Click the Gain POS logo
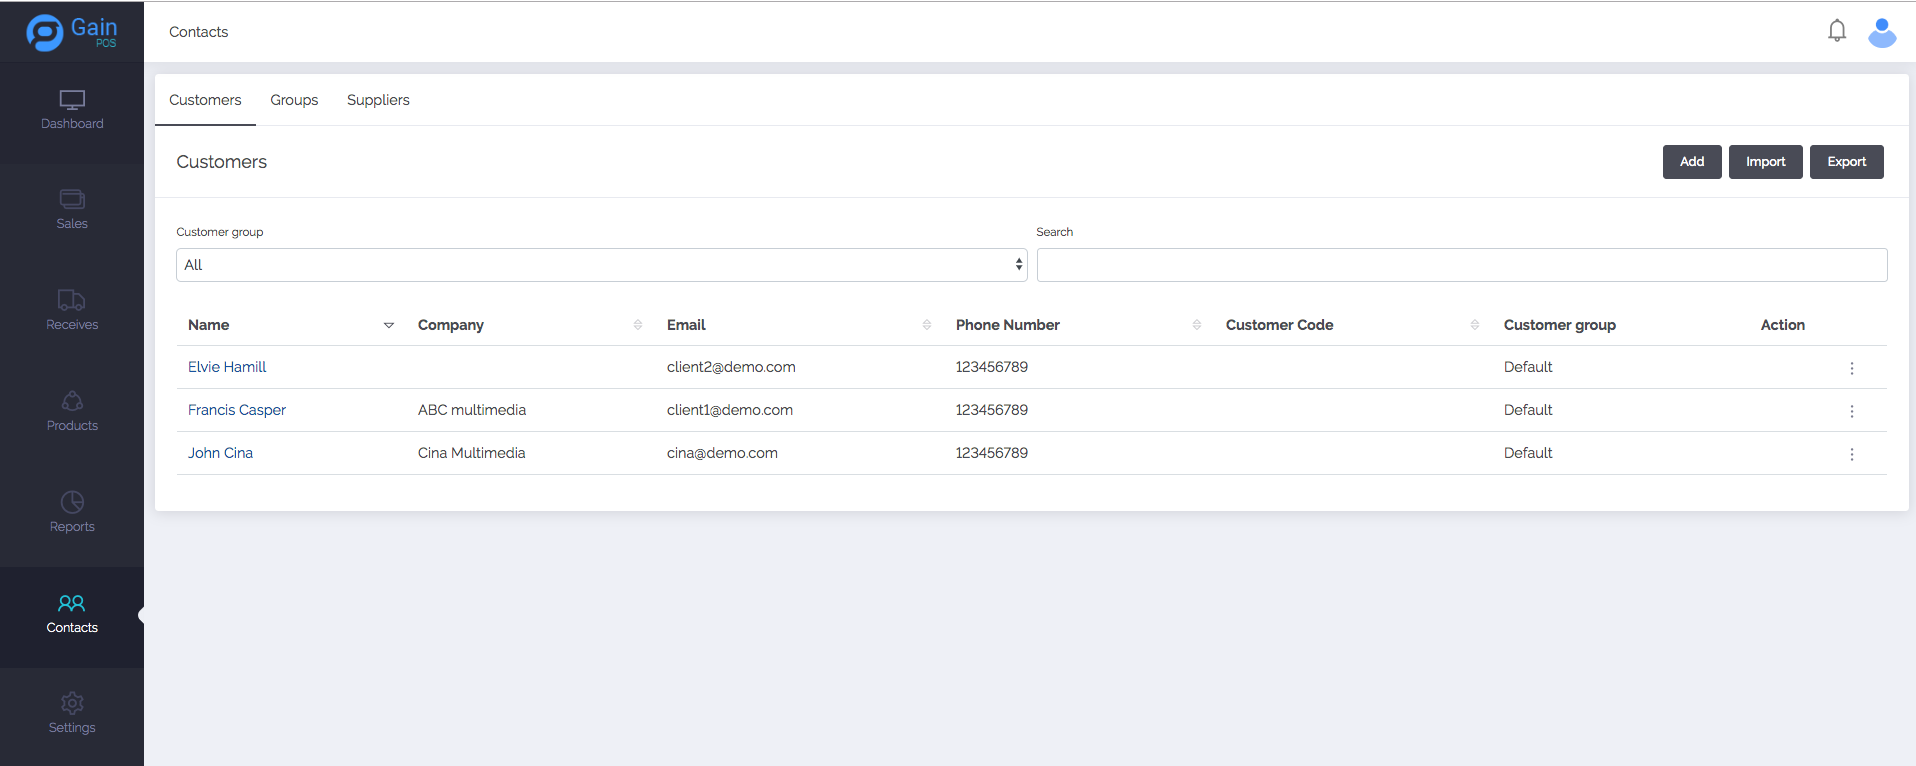 (72, 32)
